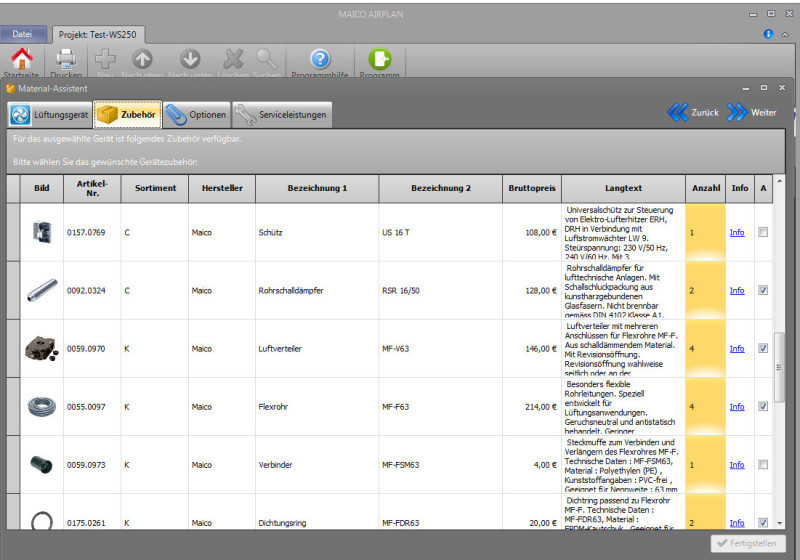Click the Langtext column header

tap(623, 188)
